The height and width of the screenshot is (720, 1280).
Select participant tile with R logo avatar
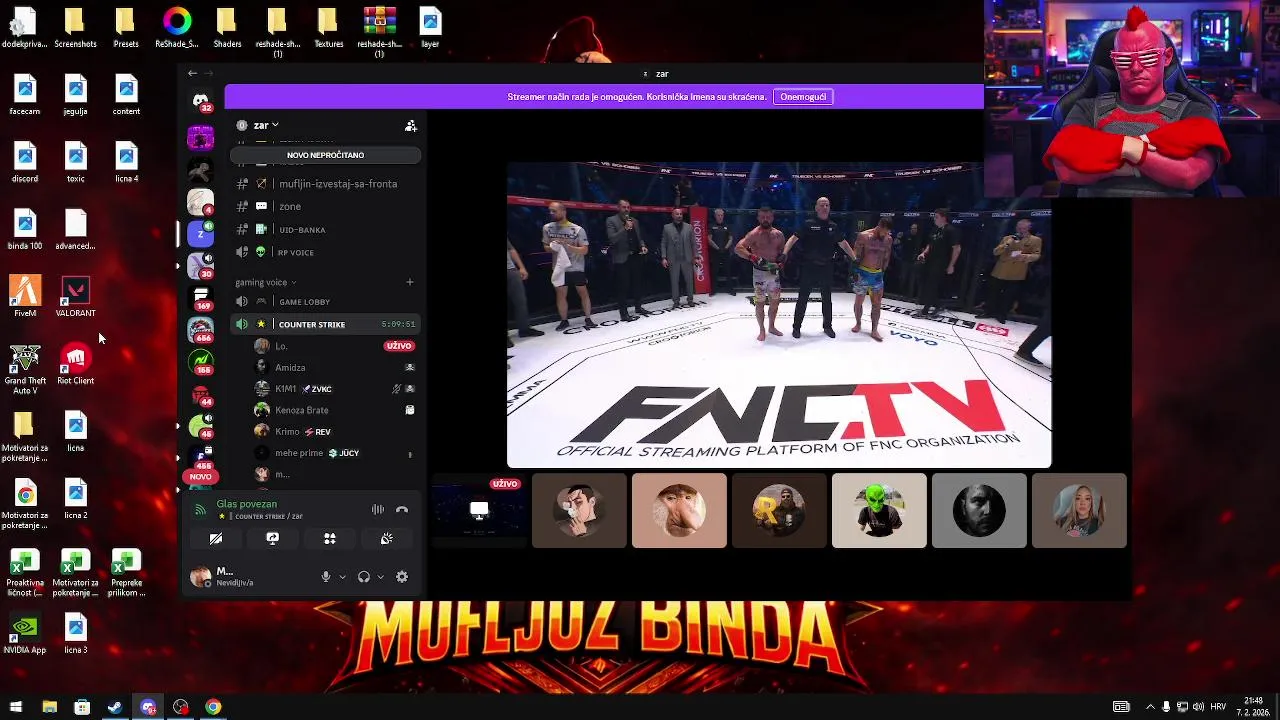click(x=779, y=511)
